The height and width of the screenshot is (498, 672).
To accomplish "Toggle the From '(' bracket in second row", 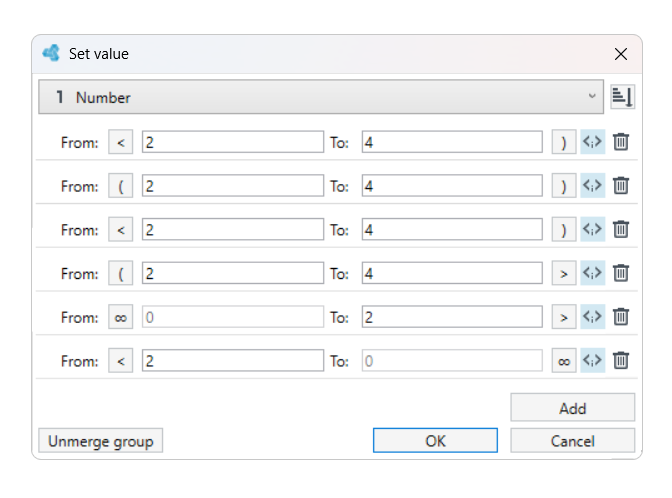I will coord(120,186).
